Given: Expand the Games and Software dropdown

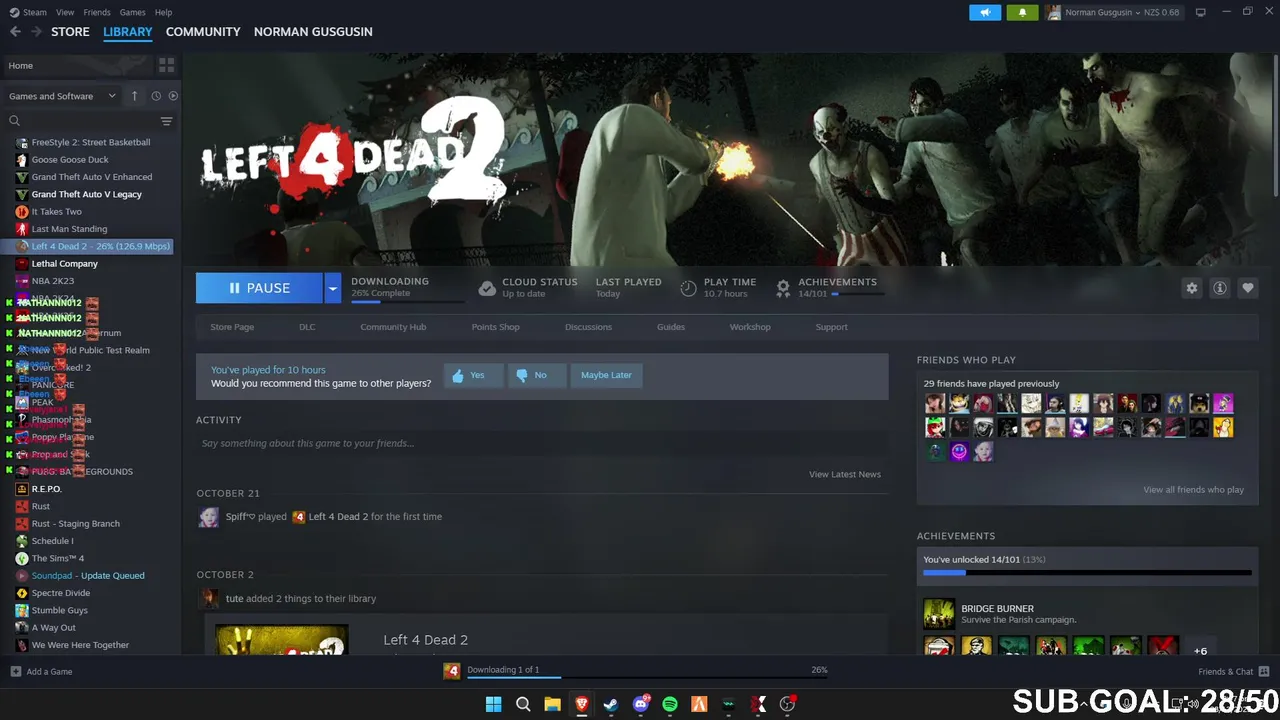Looking at the screenshot, I should 62,96.
